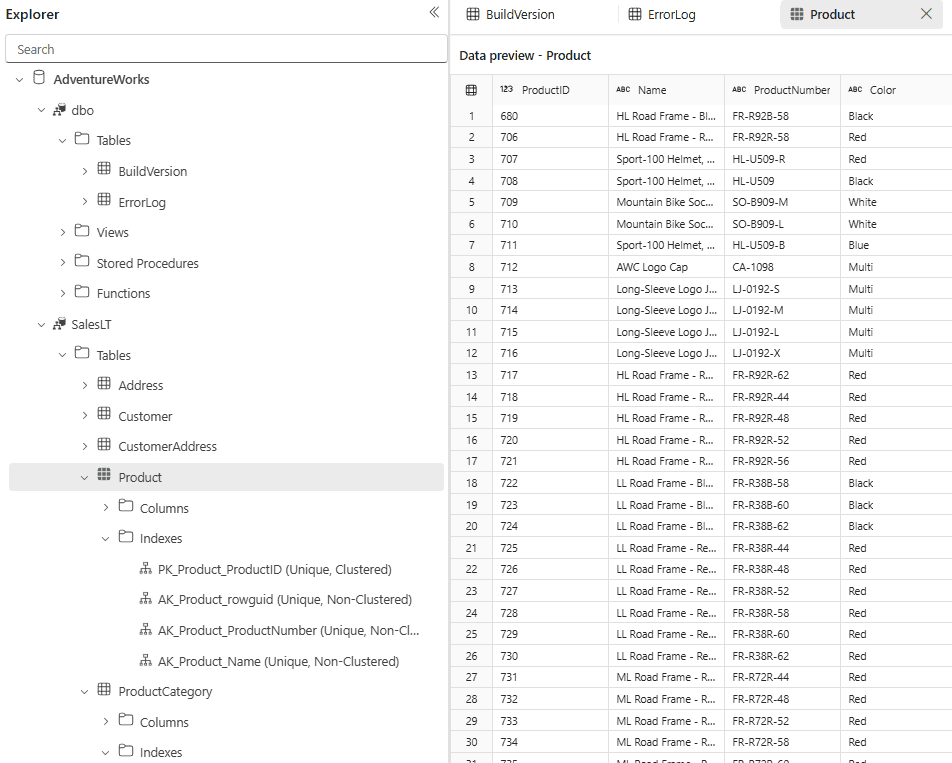Click the AdventureWorks database icon
The width and height of the screenshot is (952, 763).
coord(39,78)
